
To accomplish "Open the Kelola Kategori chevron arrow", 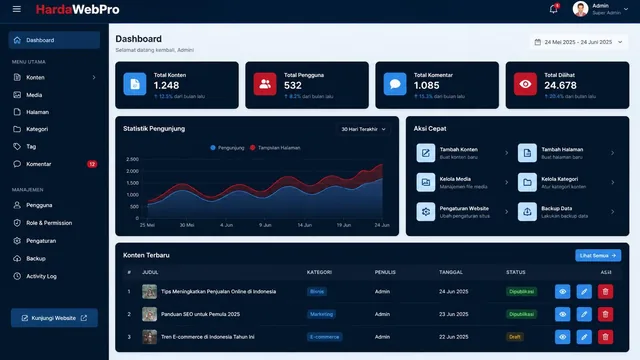I will point(613,182).
